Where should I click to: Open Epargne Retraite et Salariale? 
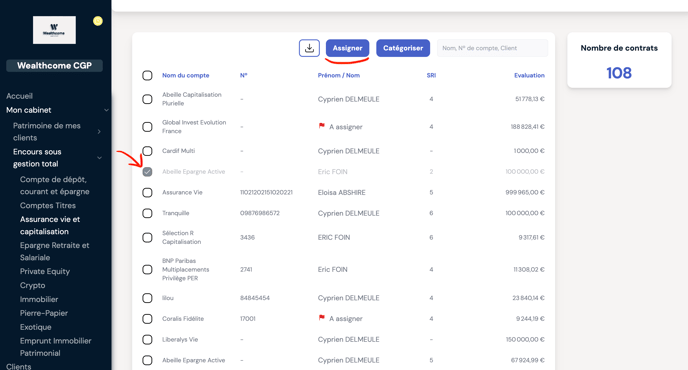coord(54,251)
